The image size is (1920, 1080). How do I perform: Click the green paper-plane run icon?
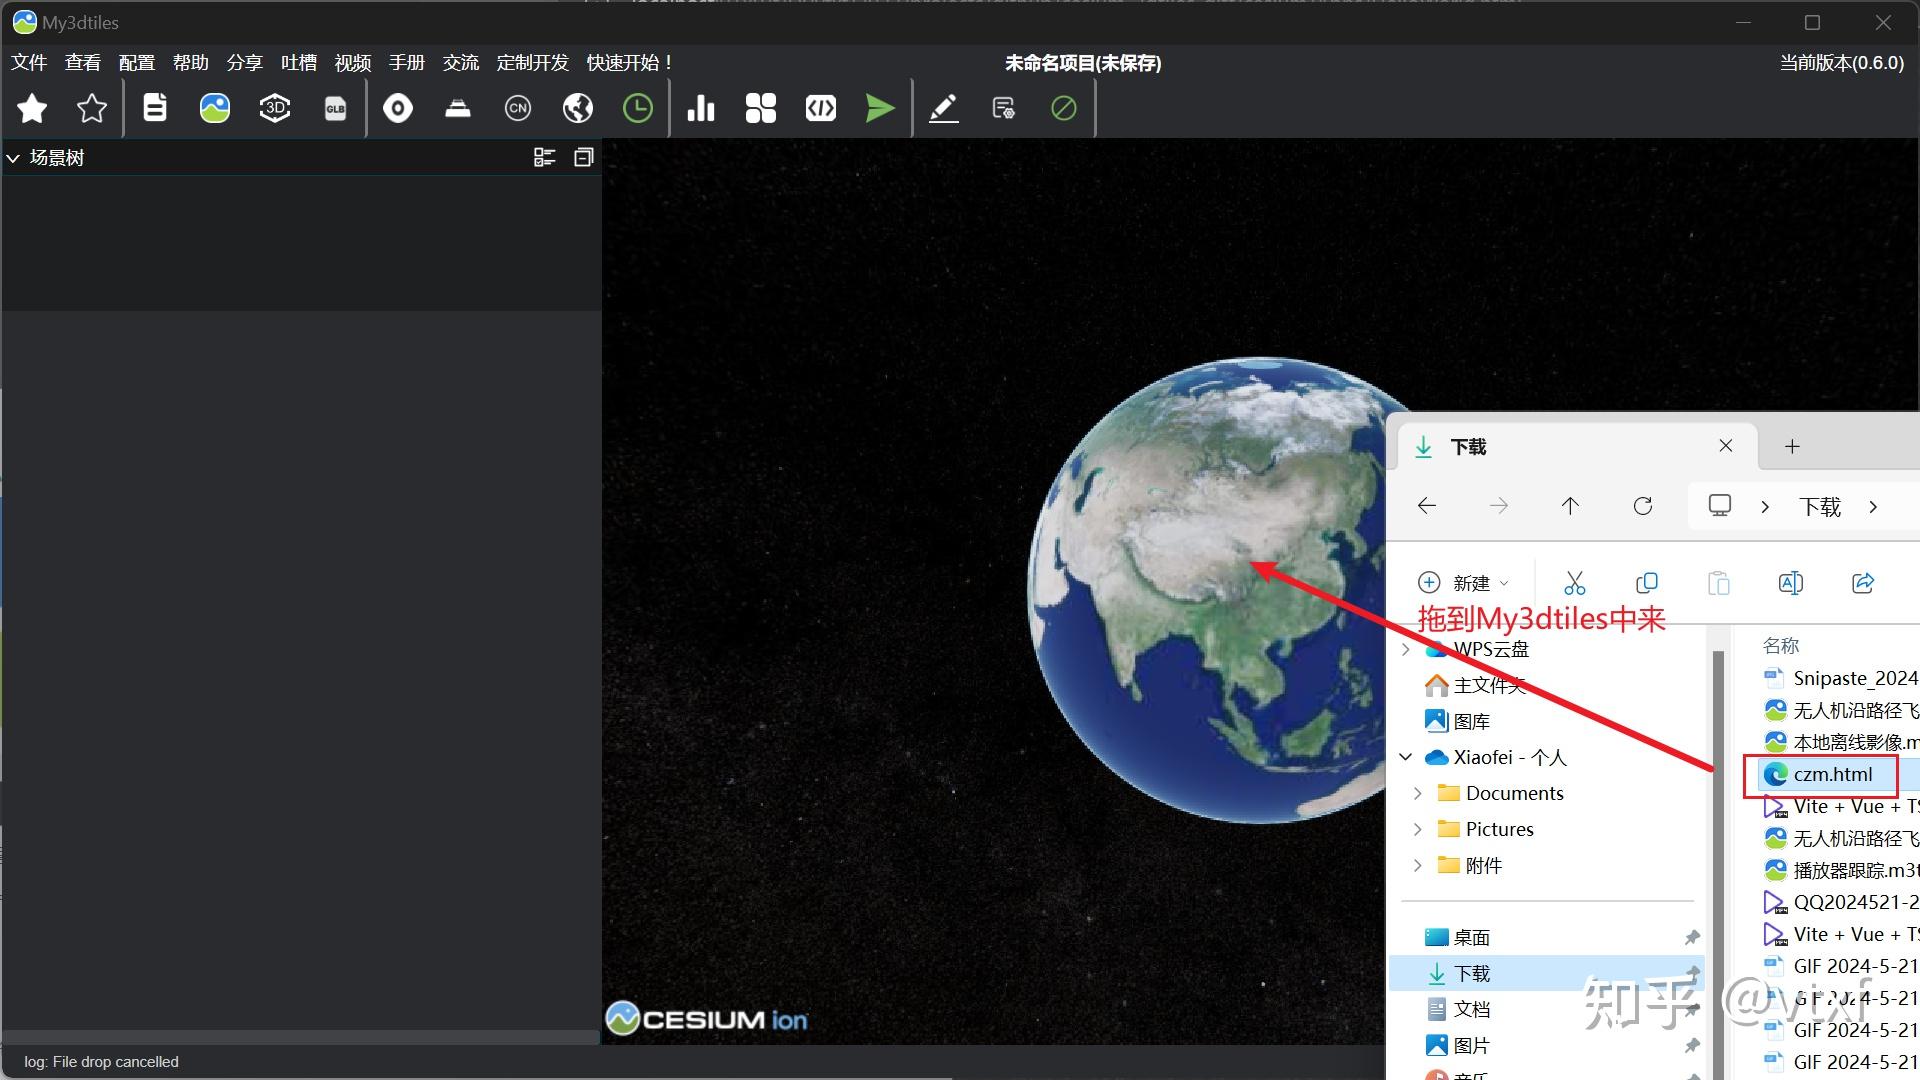[x=880, y=108]
